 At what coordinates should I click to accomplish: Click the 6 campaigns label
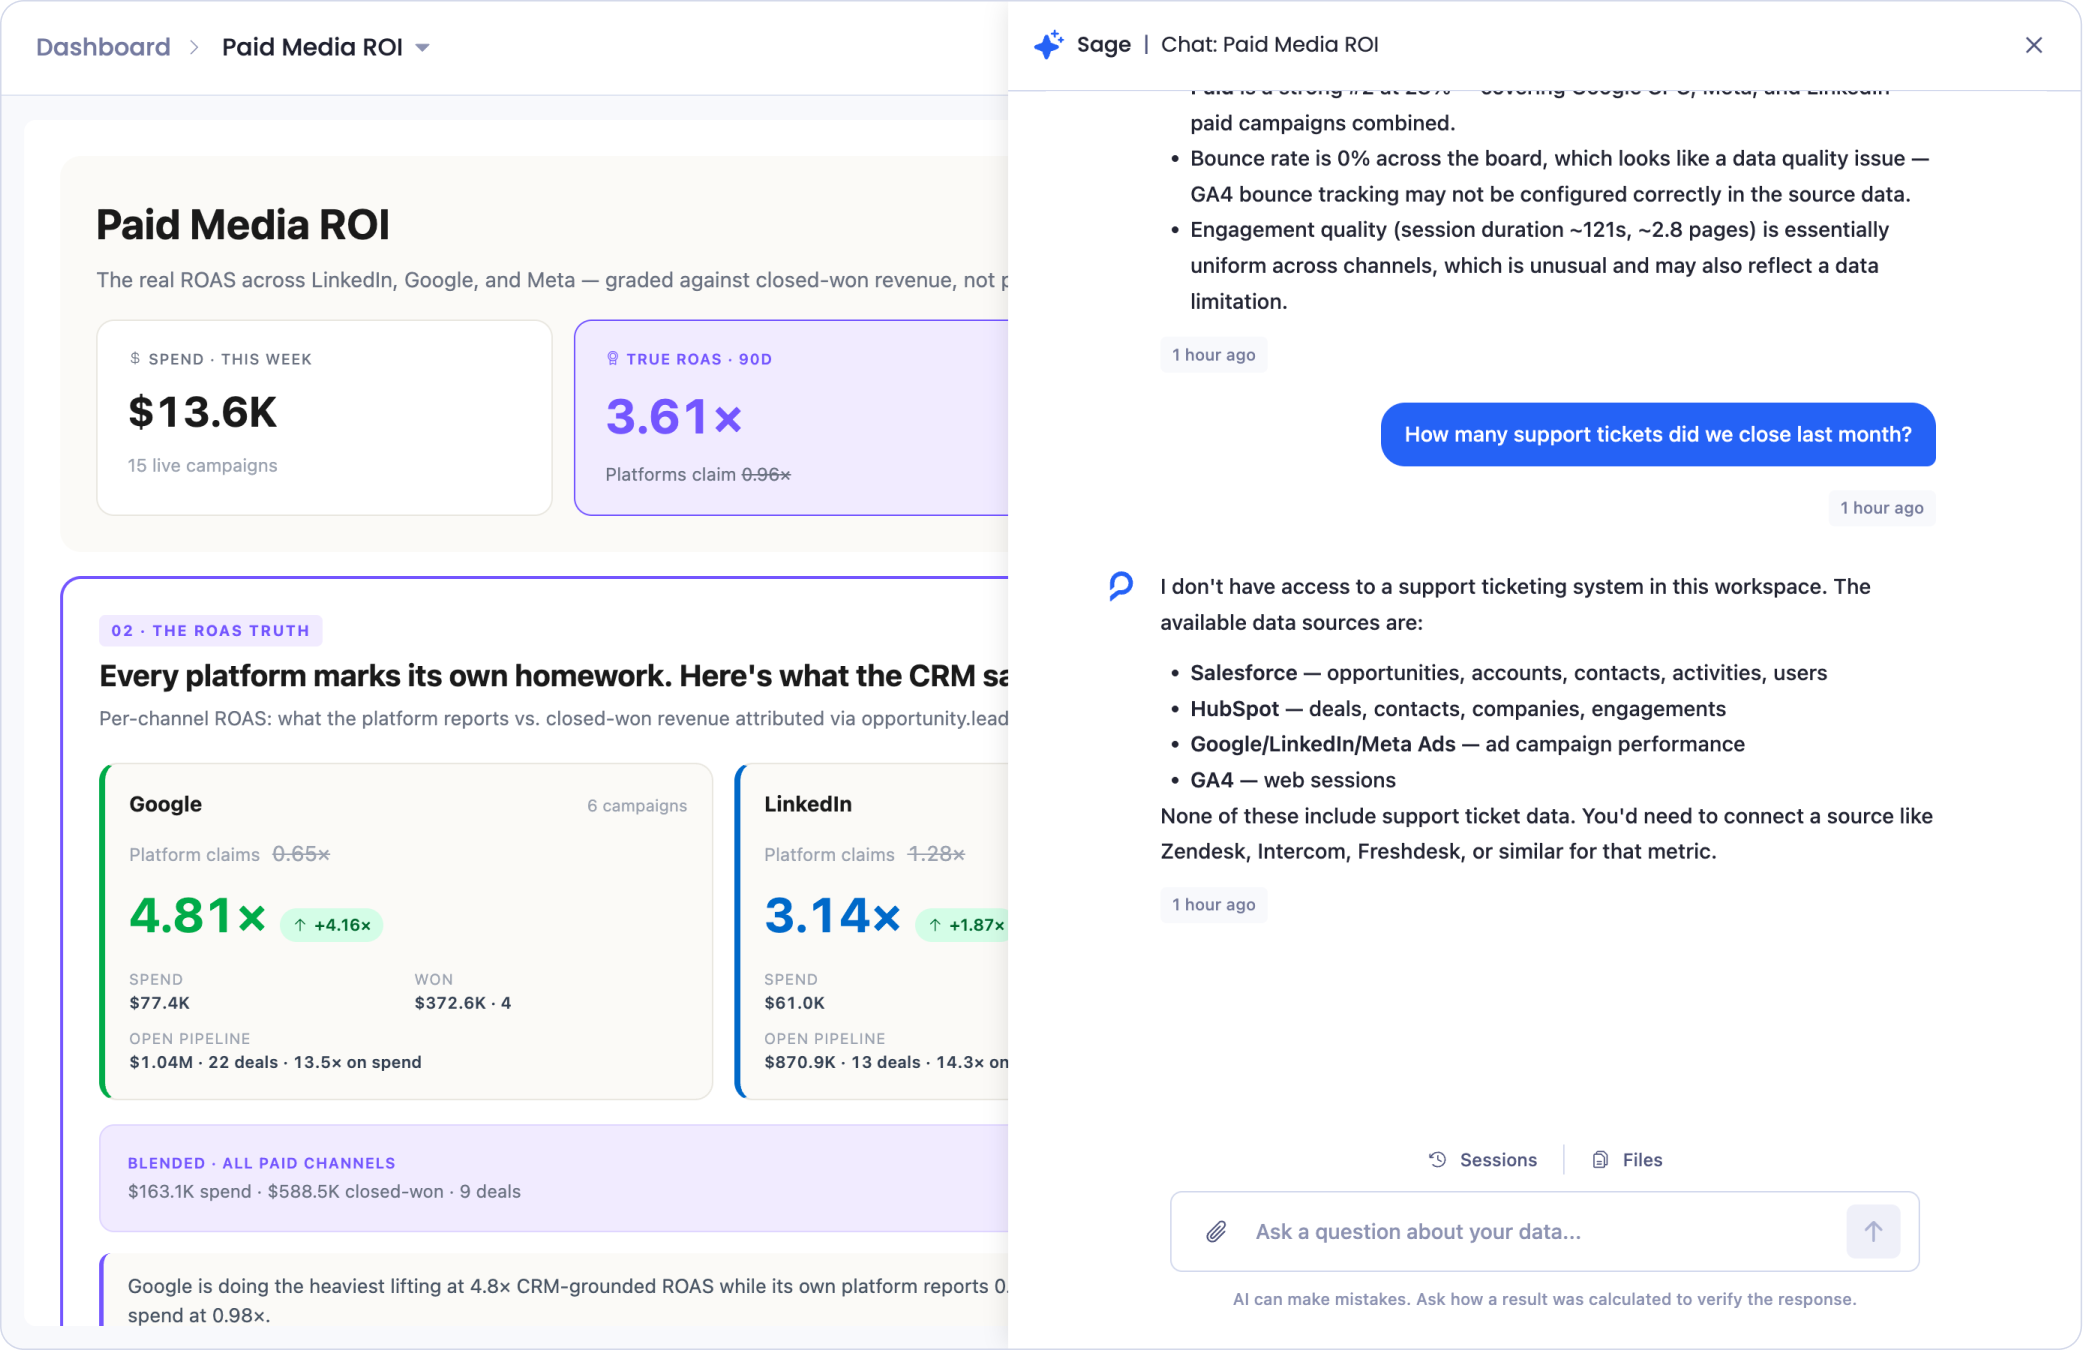coord(637,806)
